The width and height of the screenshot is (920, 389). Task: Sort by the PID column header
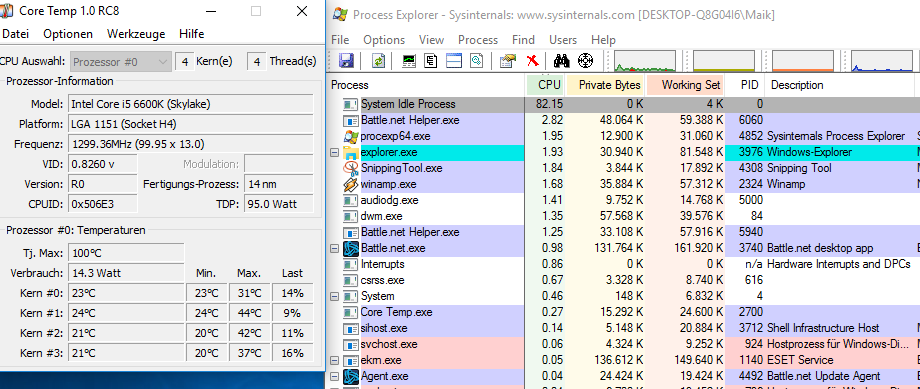pyautogui.click(x=745, y=85)
